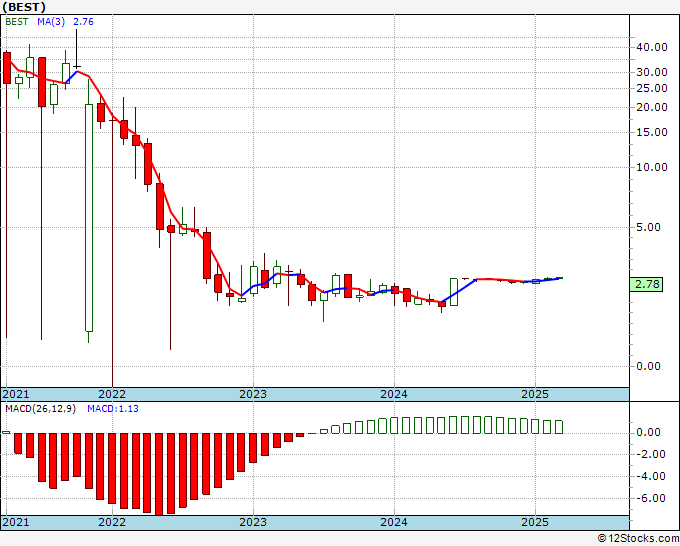Click 2024 on the MACD panel time axis
Image resolution: width=680 pixels, height=546 pixels.
(x=394, y=522)
